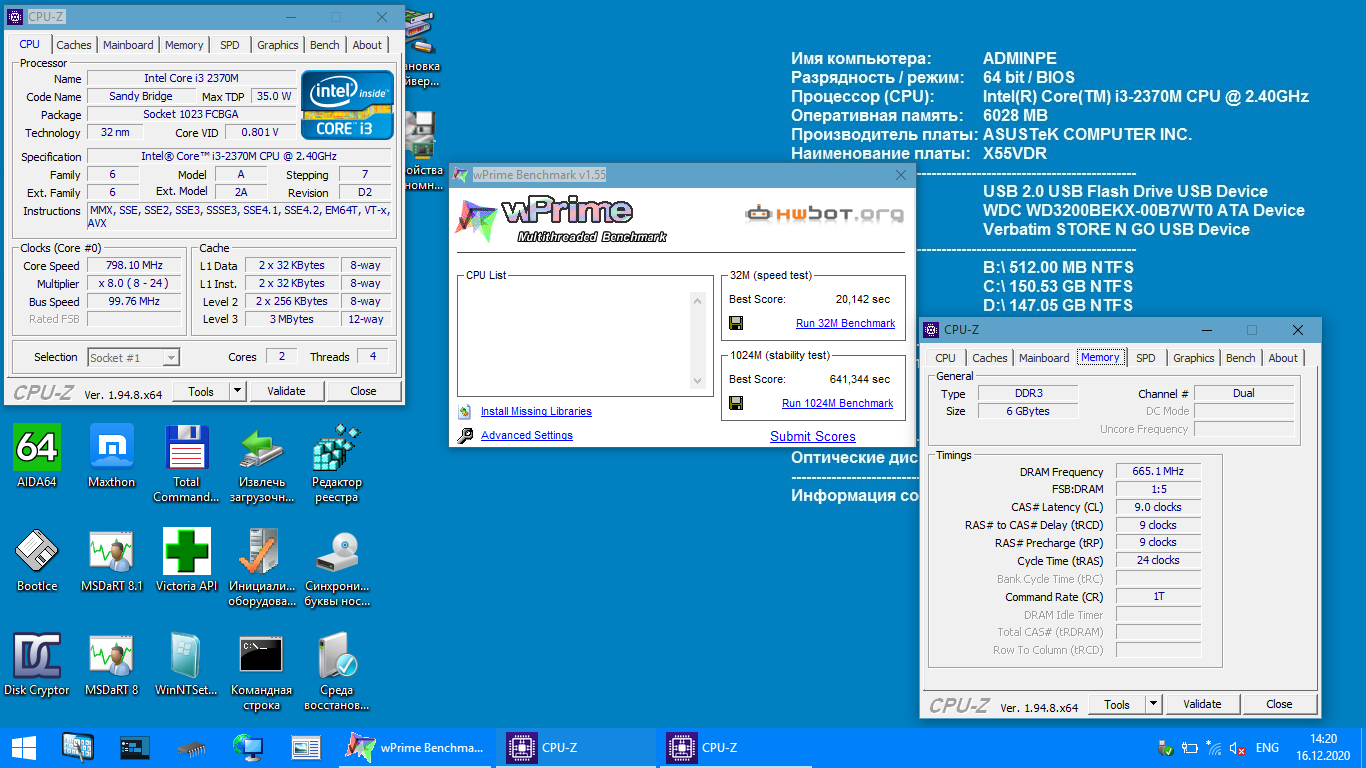
Task: Open SPD tab in Memory window
Action: pos(1146,358)
